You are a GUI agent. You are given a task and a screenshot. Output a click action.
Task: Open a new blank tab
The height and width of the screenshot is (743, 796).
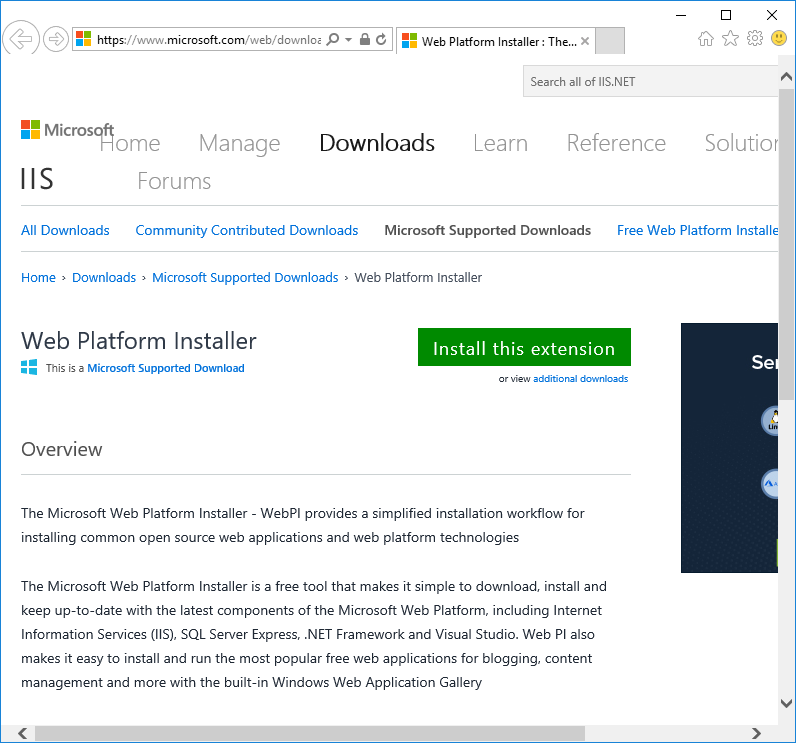click(610, 41)
